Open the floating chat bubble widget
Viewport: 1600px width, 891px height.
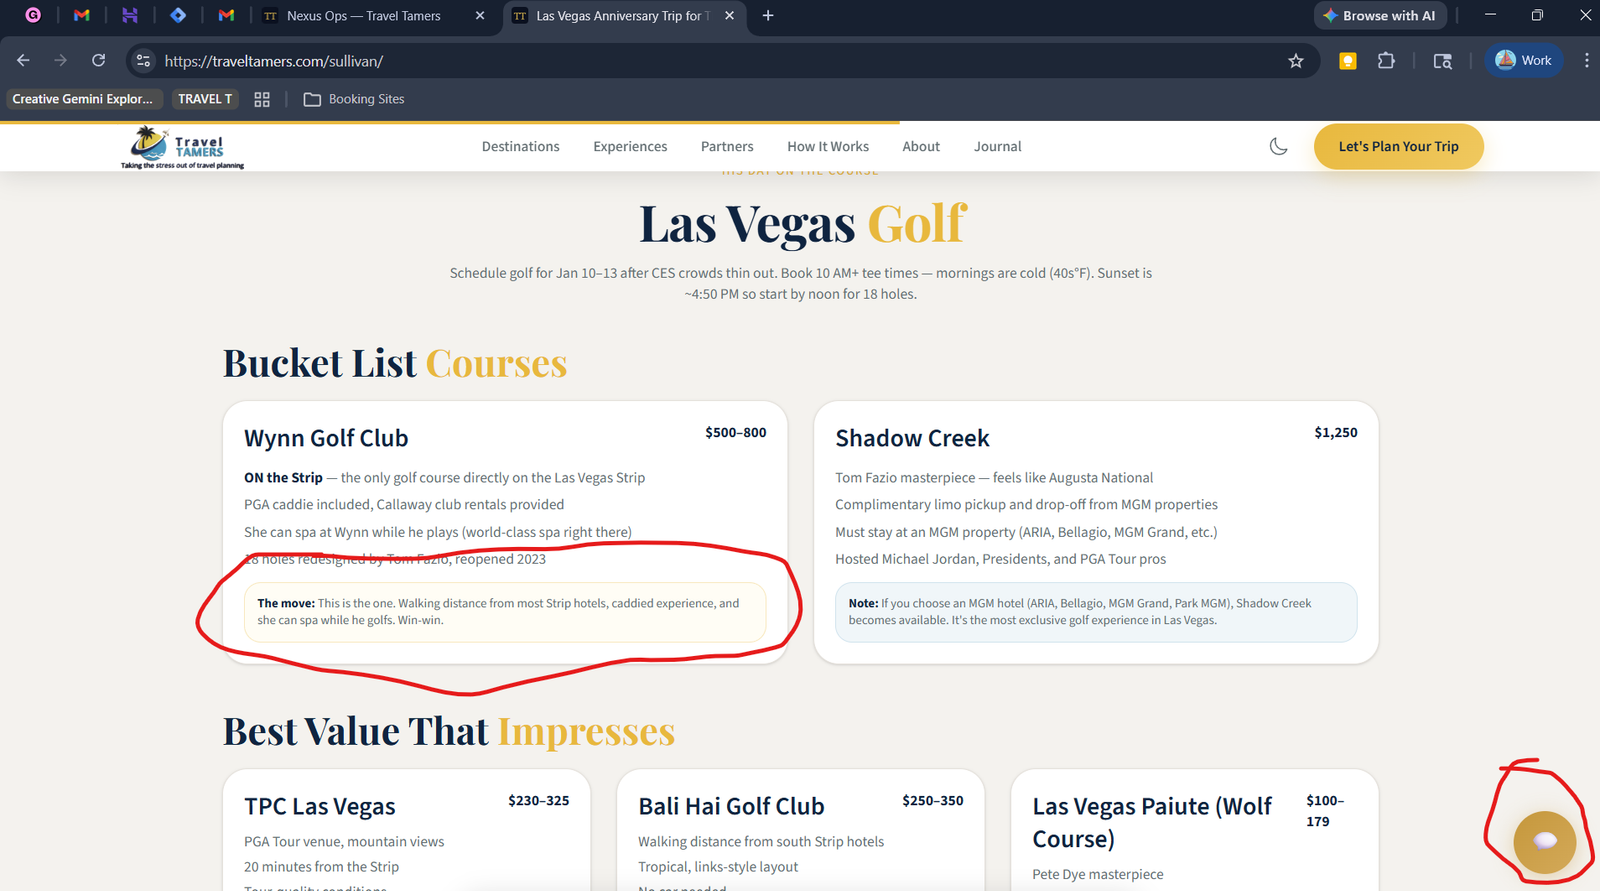pyautogui.click(x=1545, y=842)
